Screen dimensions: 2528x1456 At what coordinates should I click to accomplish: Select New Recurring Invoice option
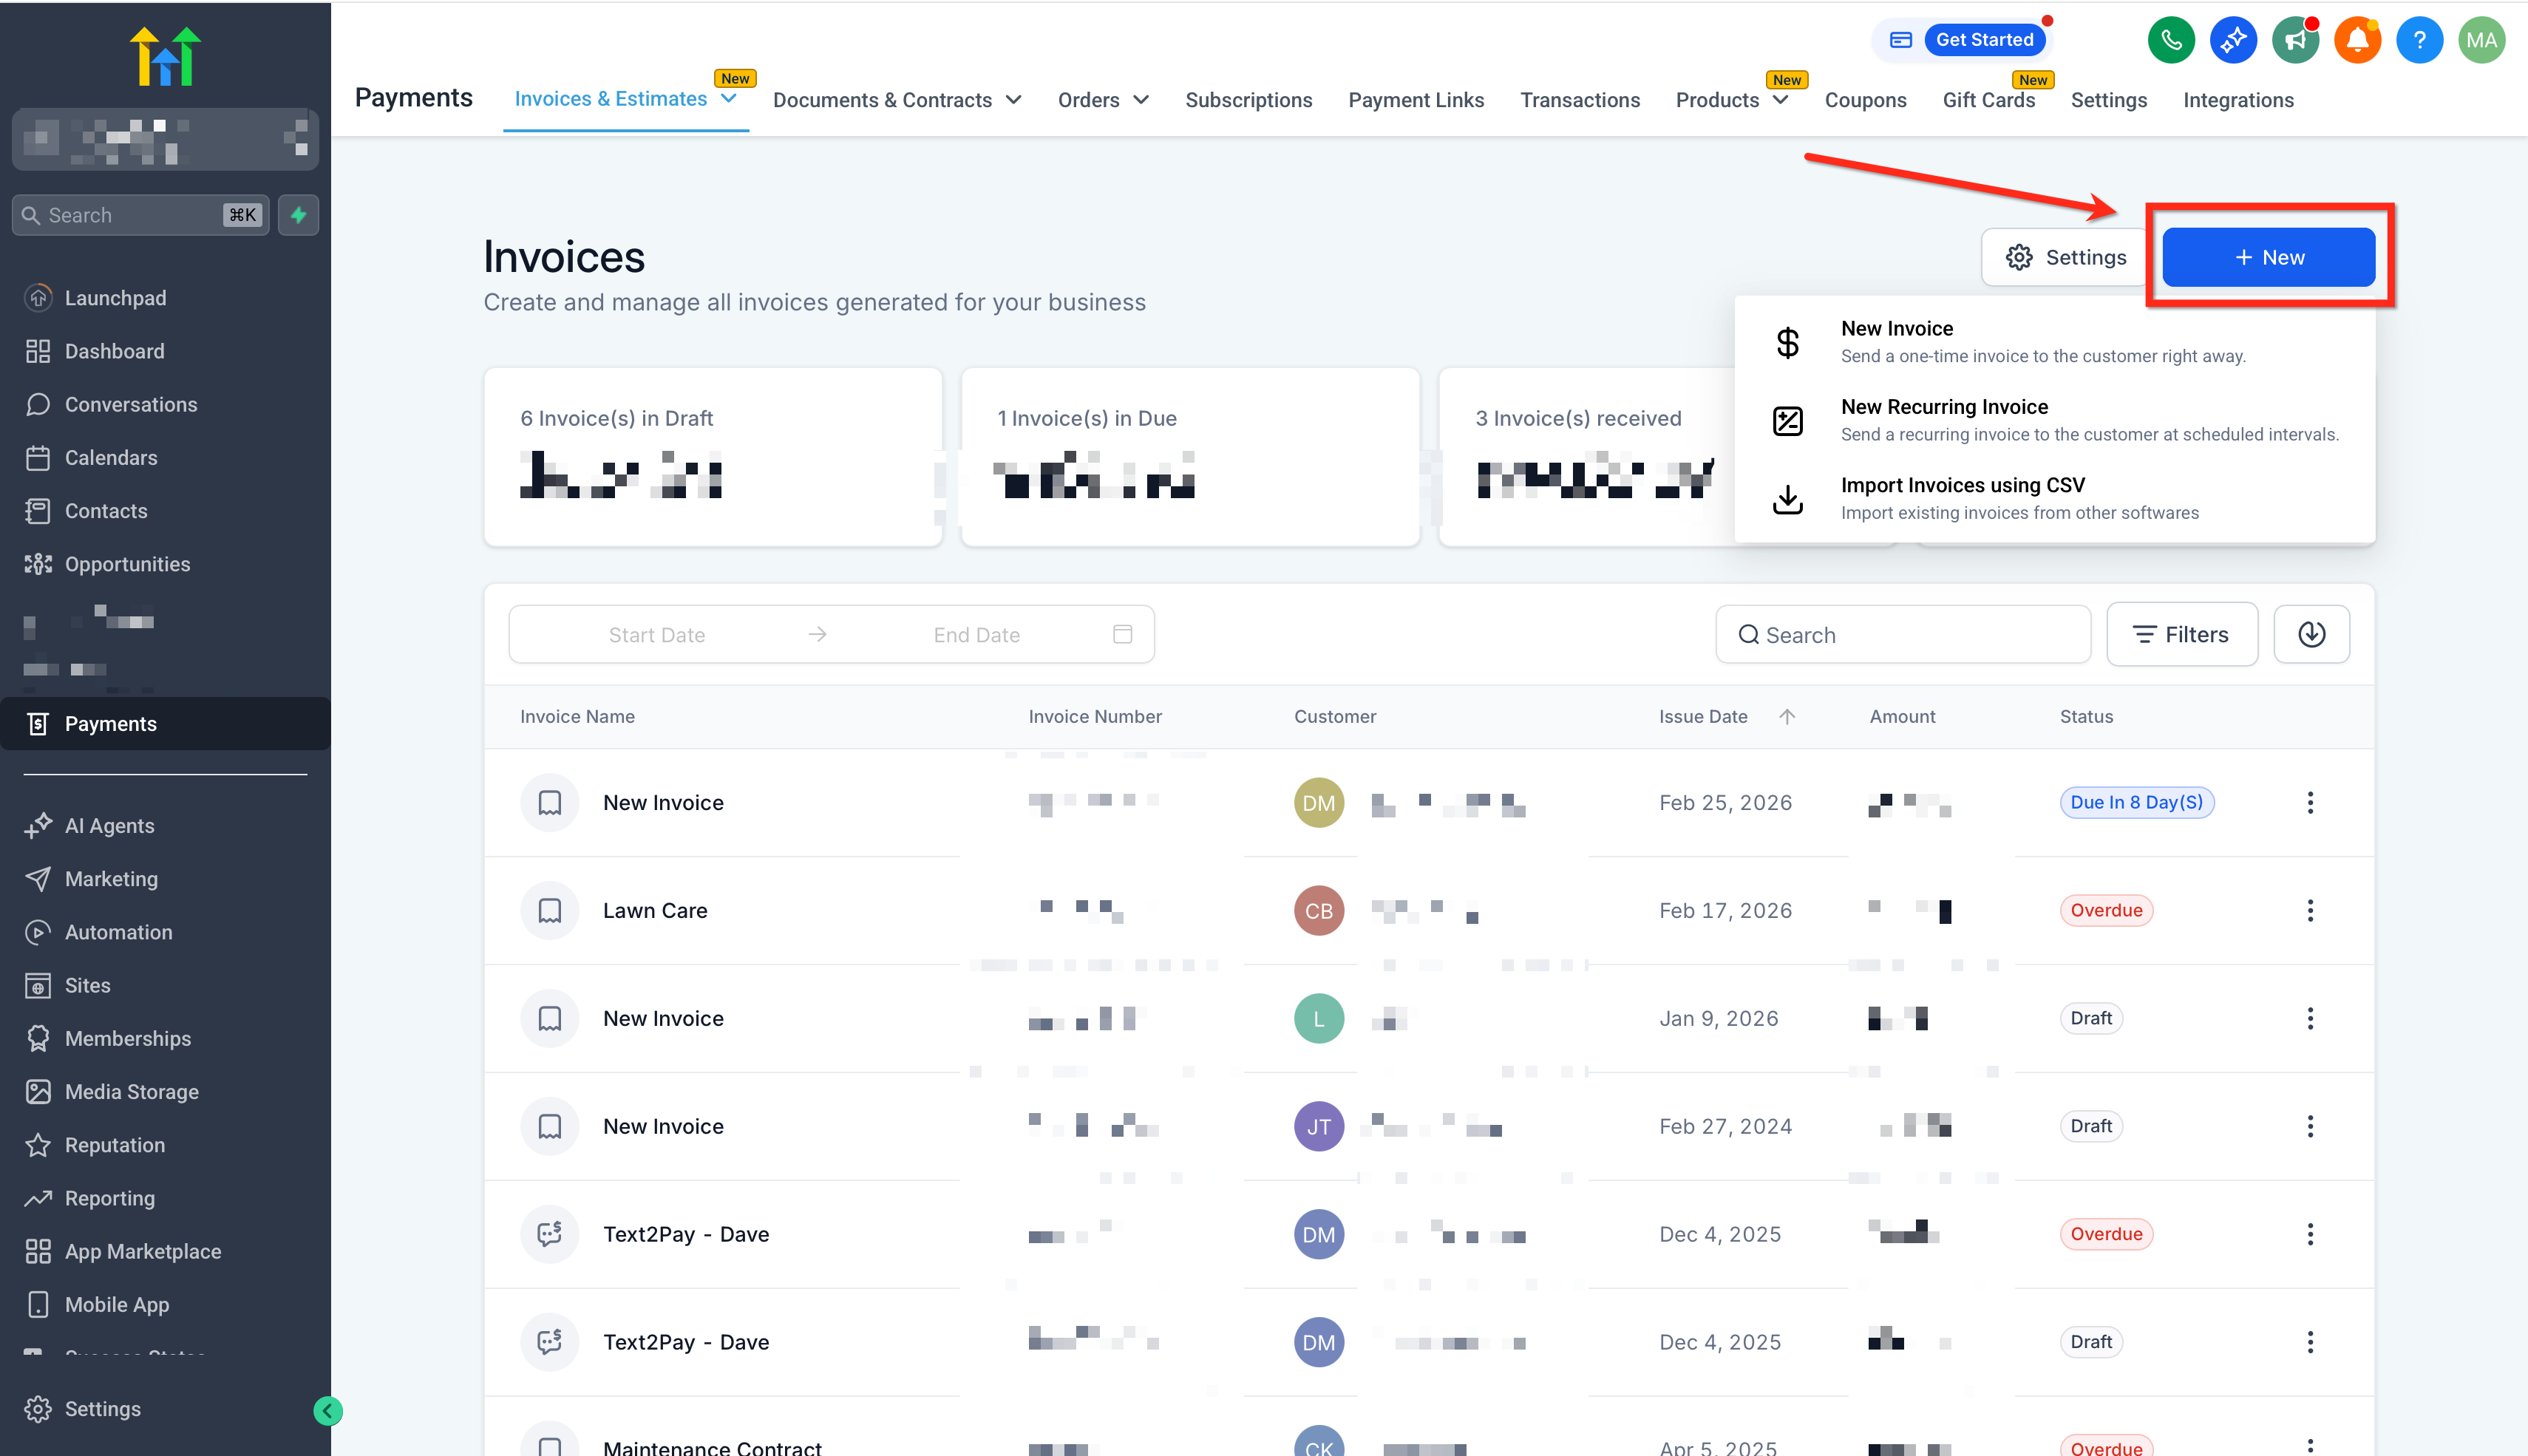pyautogui.click(x=1944, y=407)
